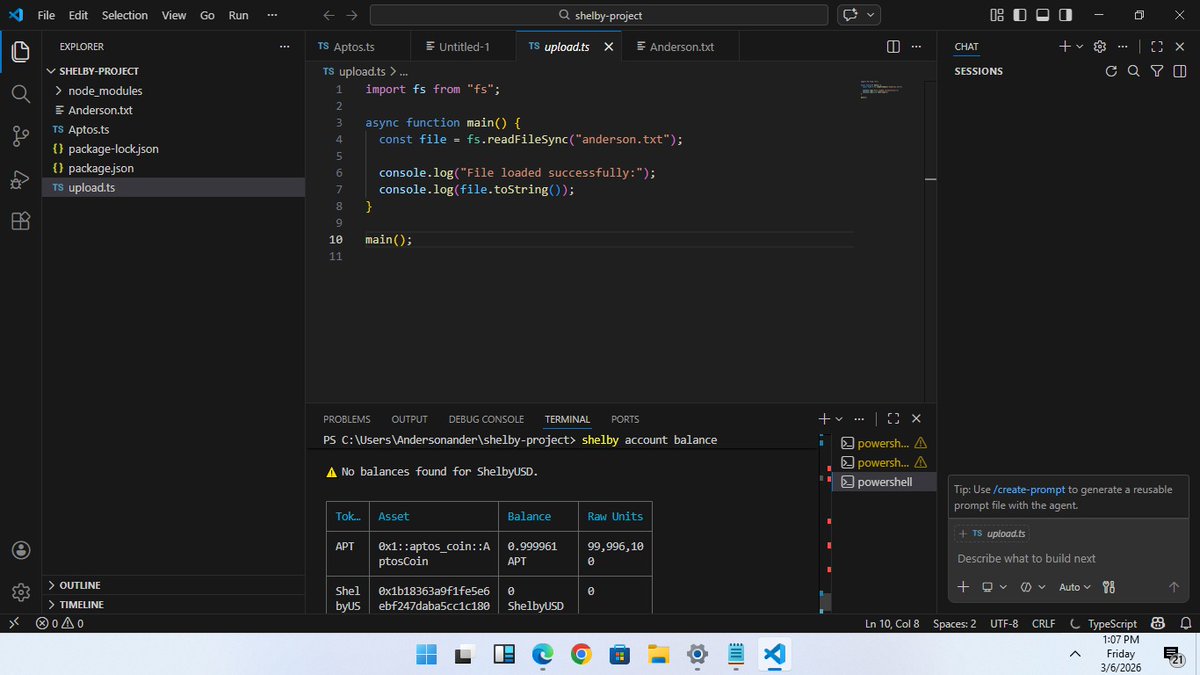This screenshot has height=675, width=1200.
Task: Open the File menu
Action: coord(46,15)
